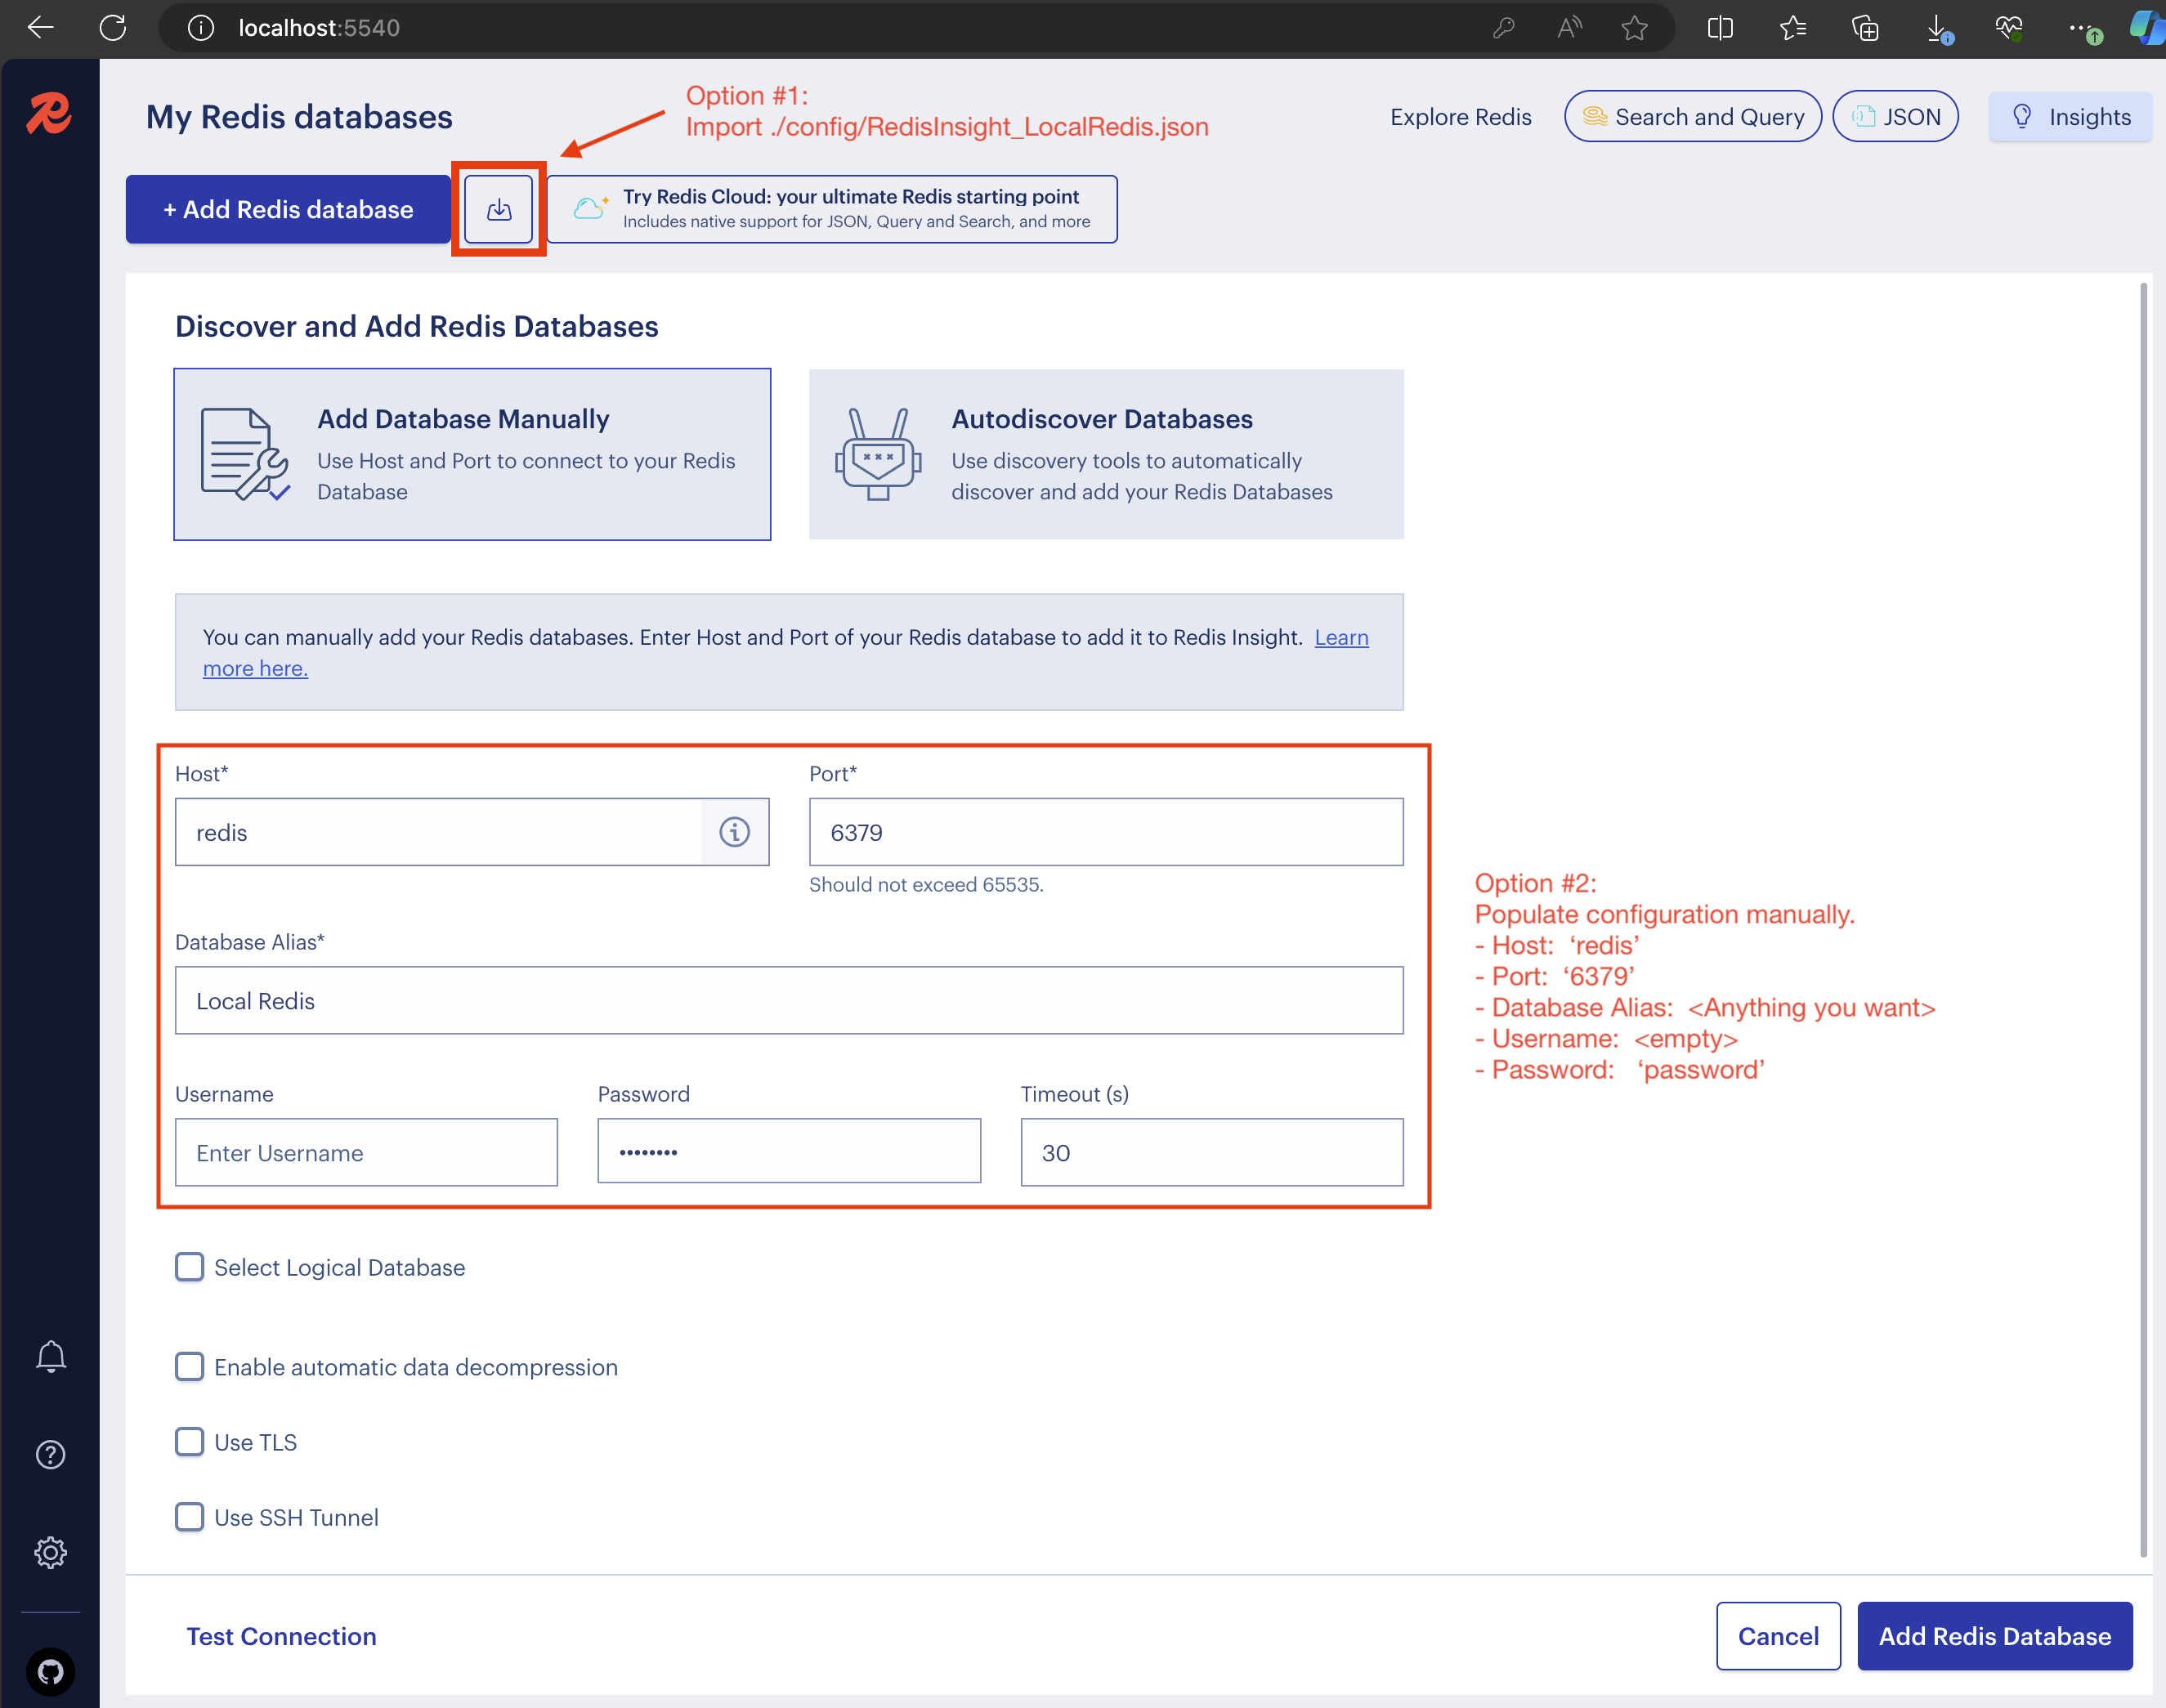
Task: Click the Add Redis Database submit button
Action: point(1995,1637)
